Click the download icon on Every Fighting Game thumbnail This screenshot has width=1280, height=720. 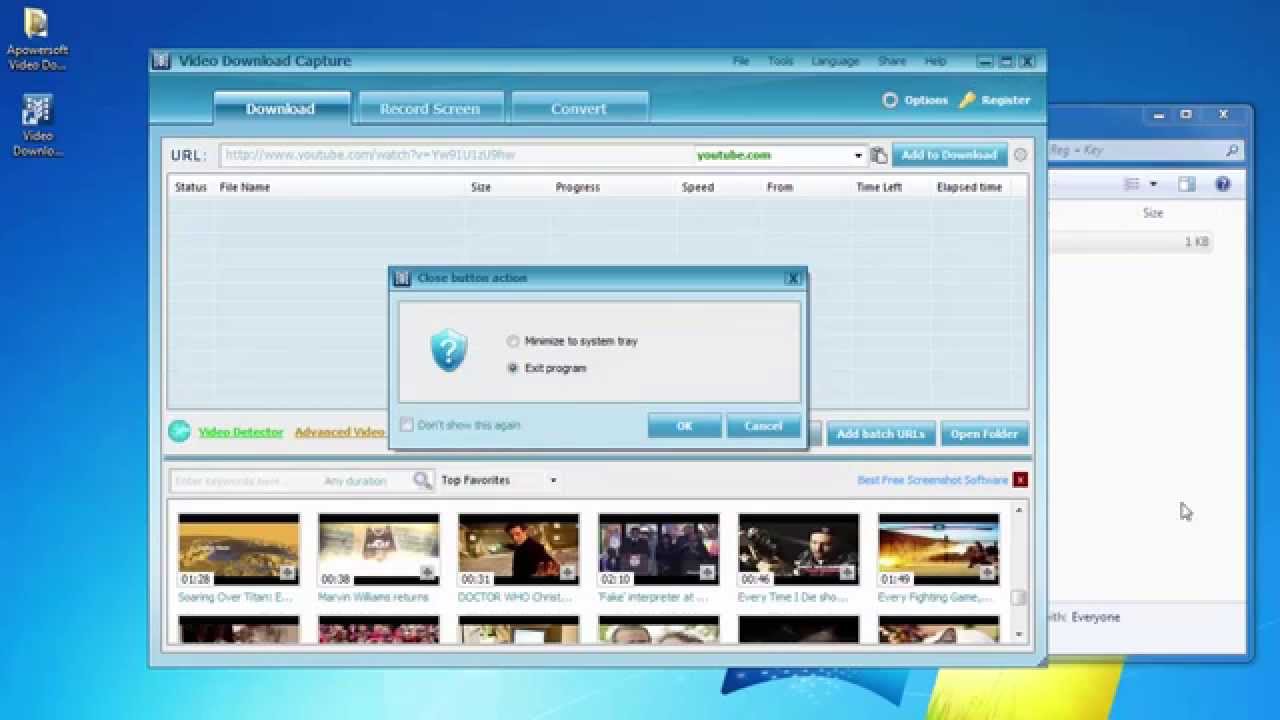click(987, 573)
